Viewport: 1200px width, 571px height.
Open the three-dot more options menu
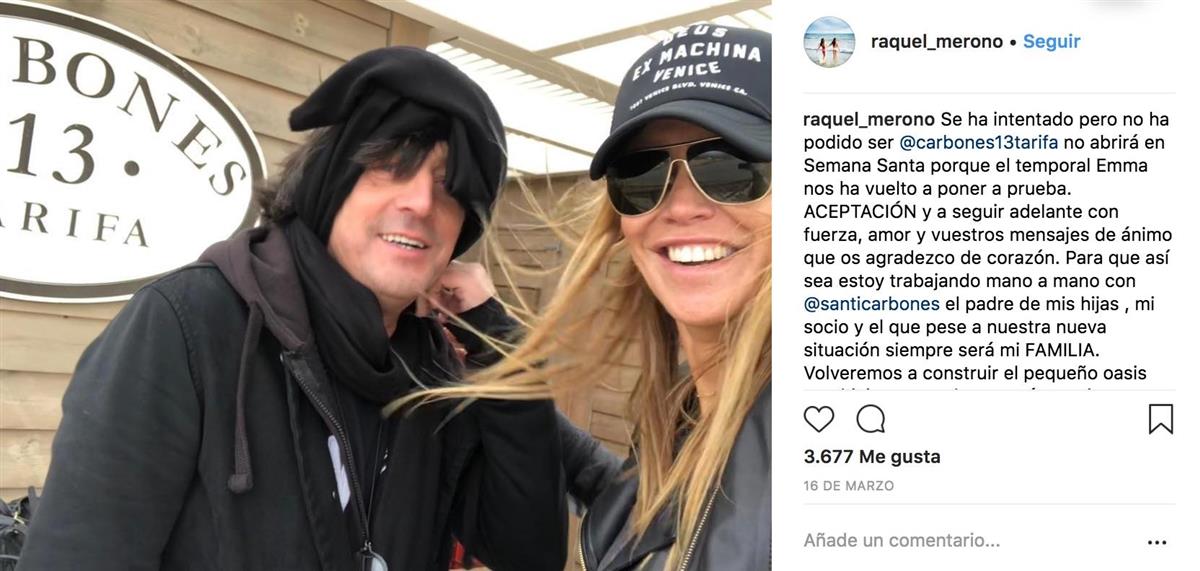click(x=1157, y=542)
